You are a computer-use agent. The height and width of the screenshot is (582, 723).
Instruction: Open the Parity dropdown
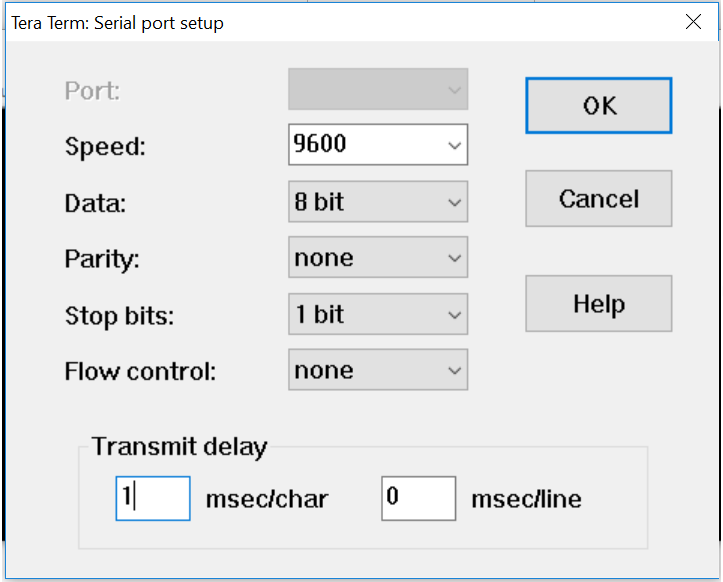[377, 258]
